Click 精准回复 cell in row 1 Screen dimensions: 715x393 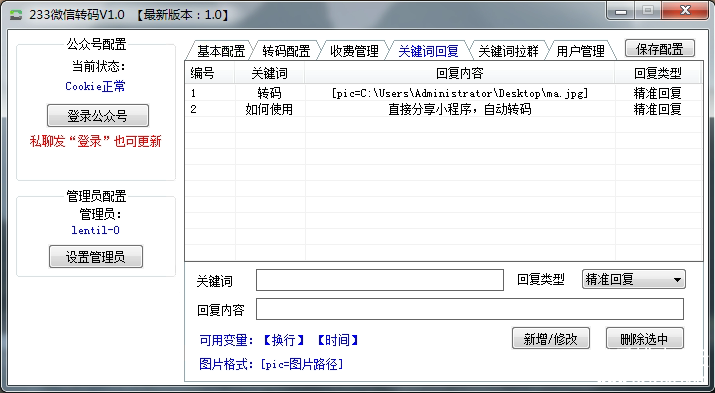click(658, 93)
